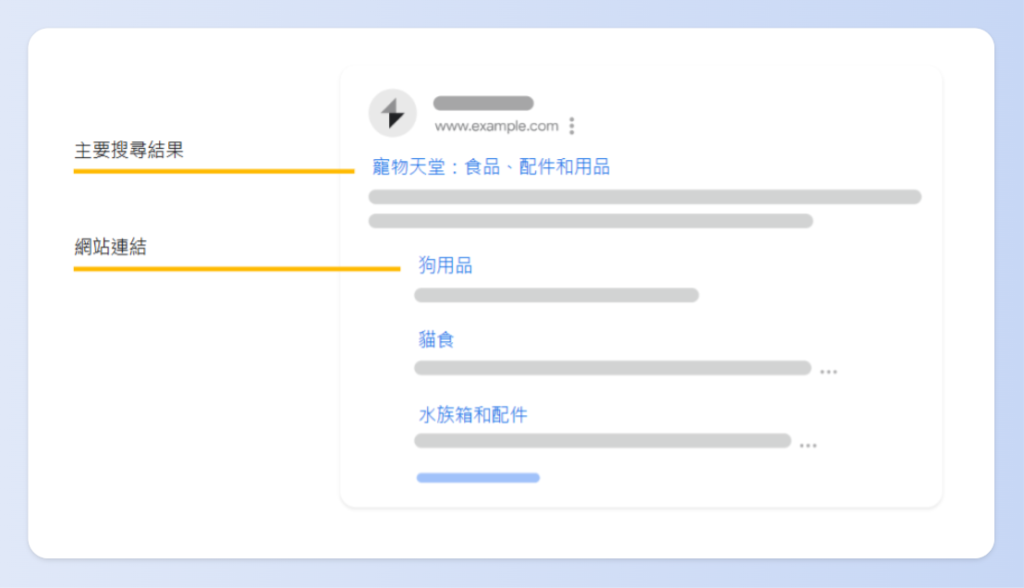The image size is (1024, 588).
Task: Open the 貓食 sitelink
Action: tap(436, 340)
